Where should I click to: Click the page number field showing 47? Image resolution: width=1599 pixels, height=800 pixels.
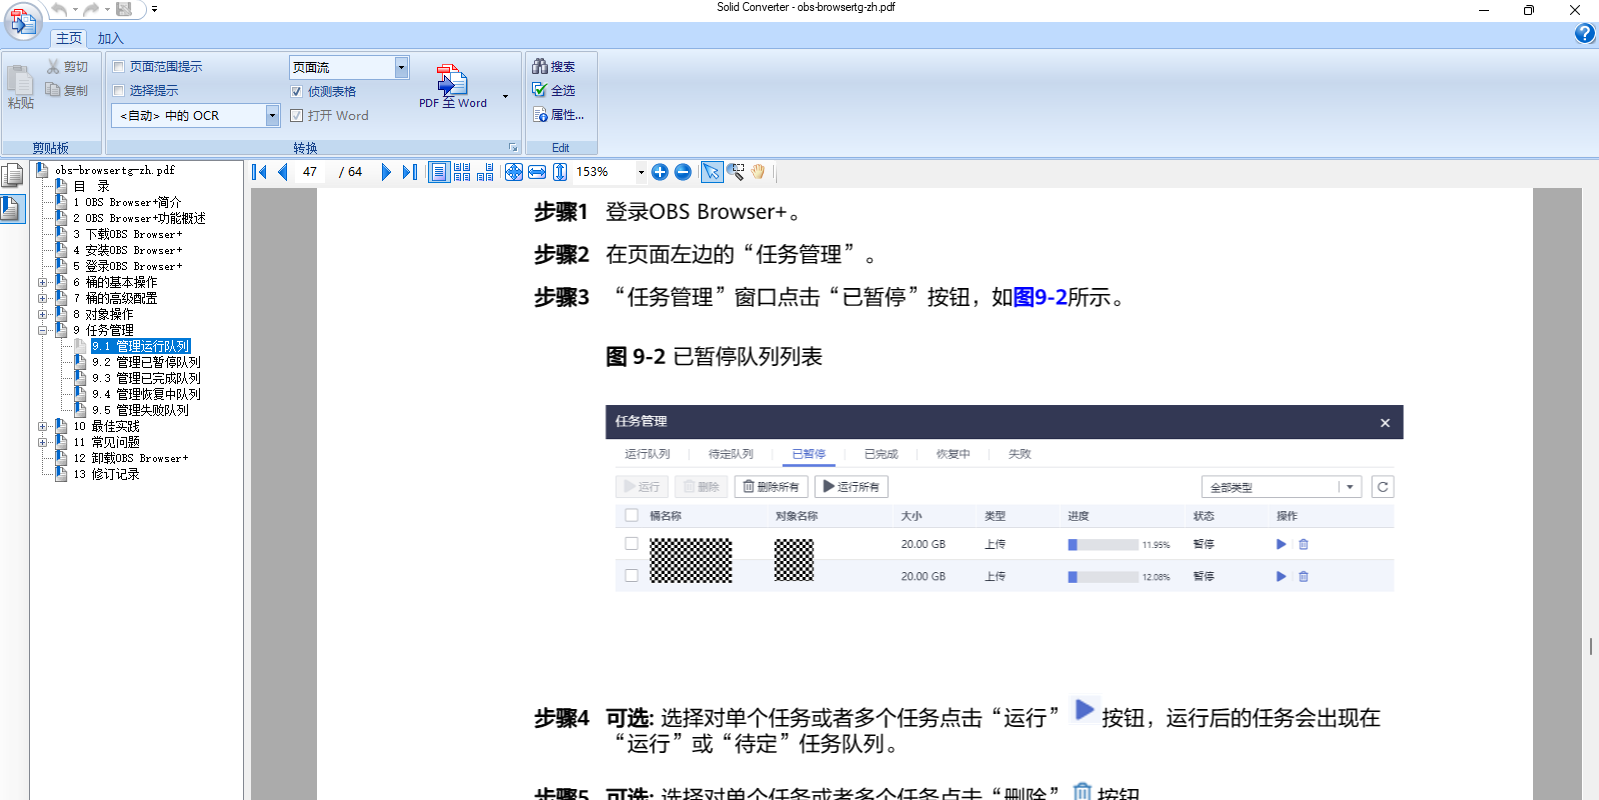[x=310, y=172]
